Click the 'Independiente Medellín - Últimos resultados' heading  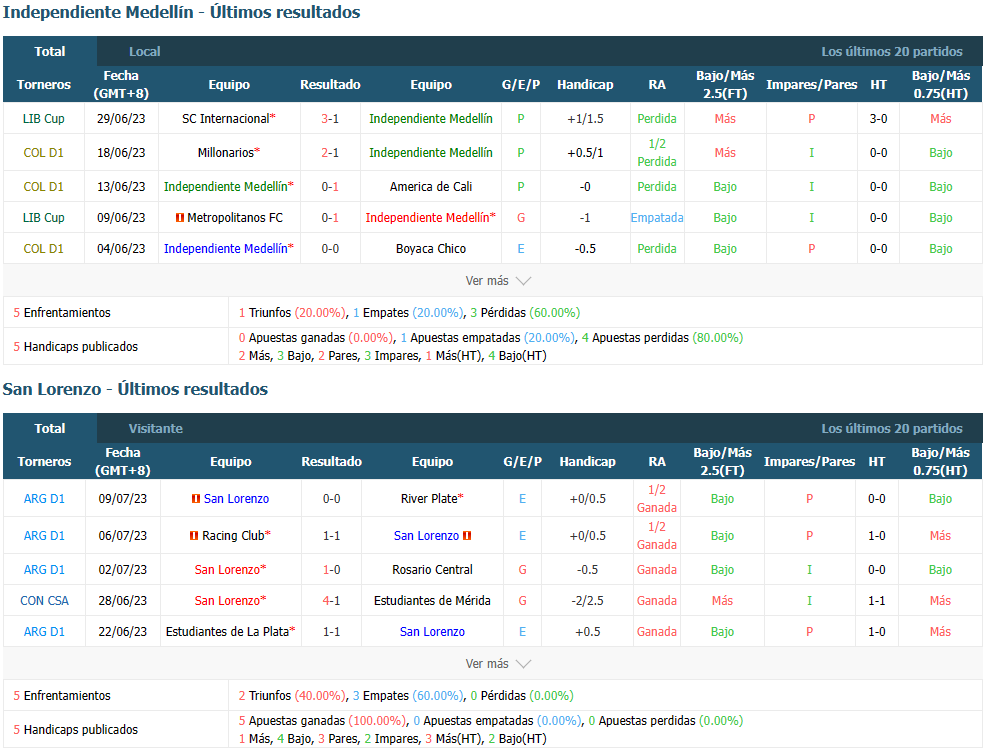pos(181,13)
